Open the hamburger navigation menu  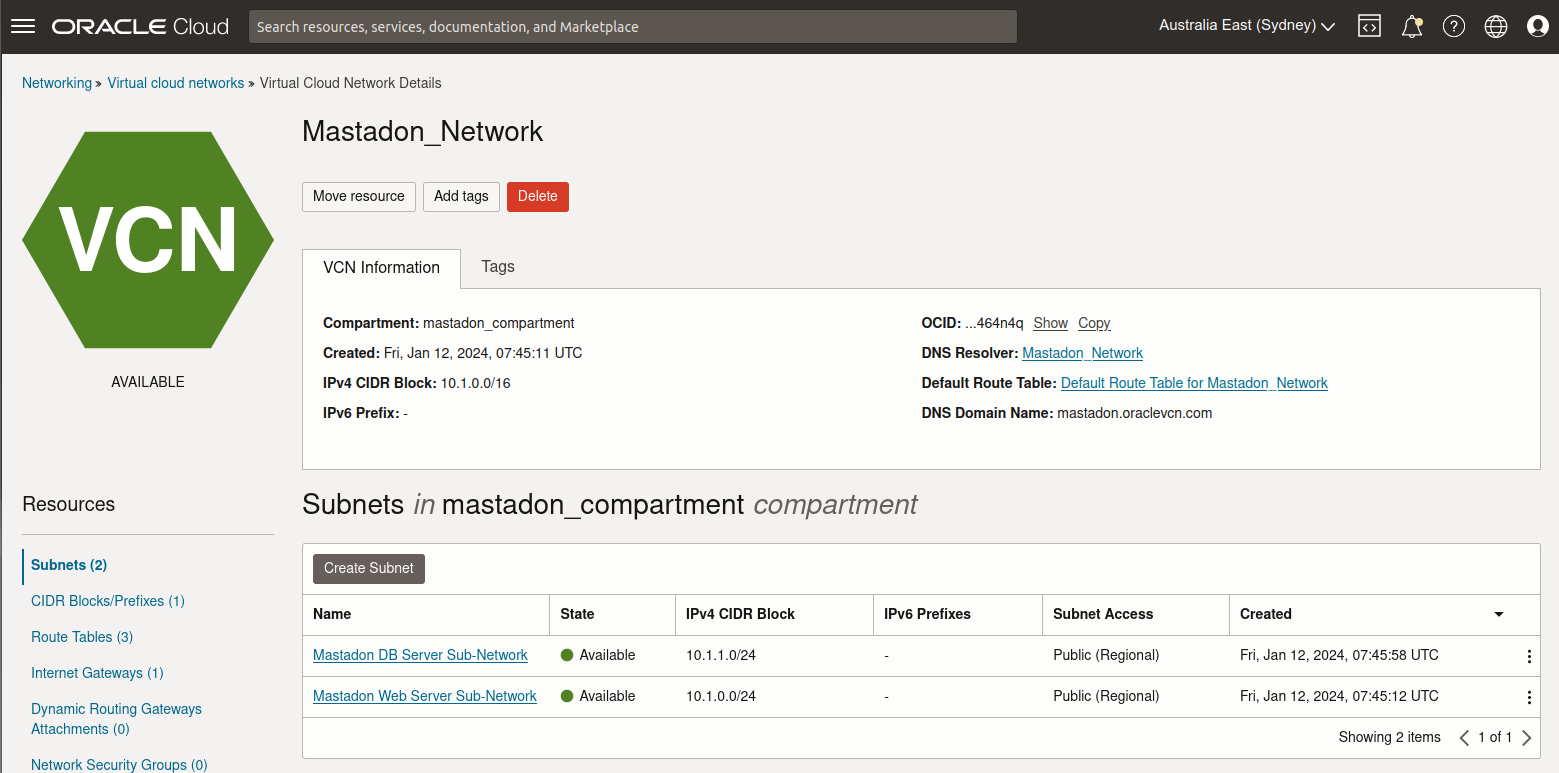click(23, 27)
